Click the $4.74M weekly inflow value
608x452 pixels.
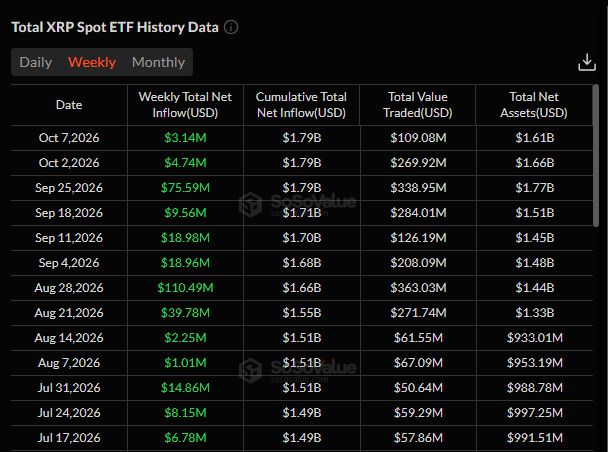pos(185,162)
